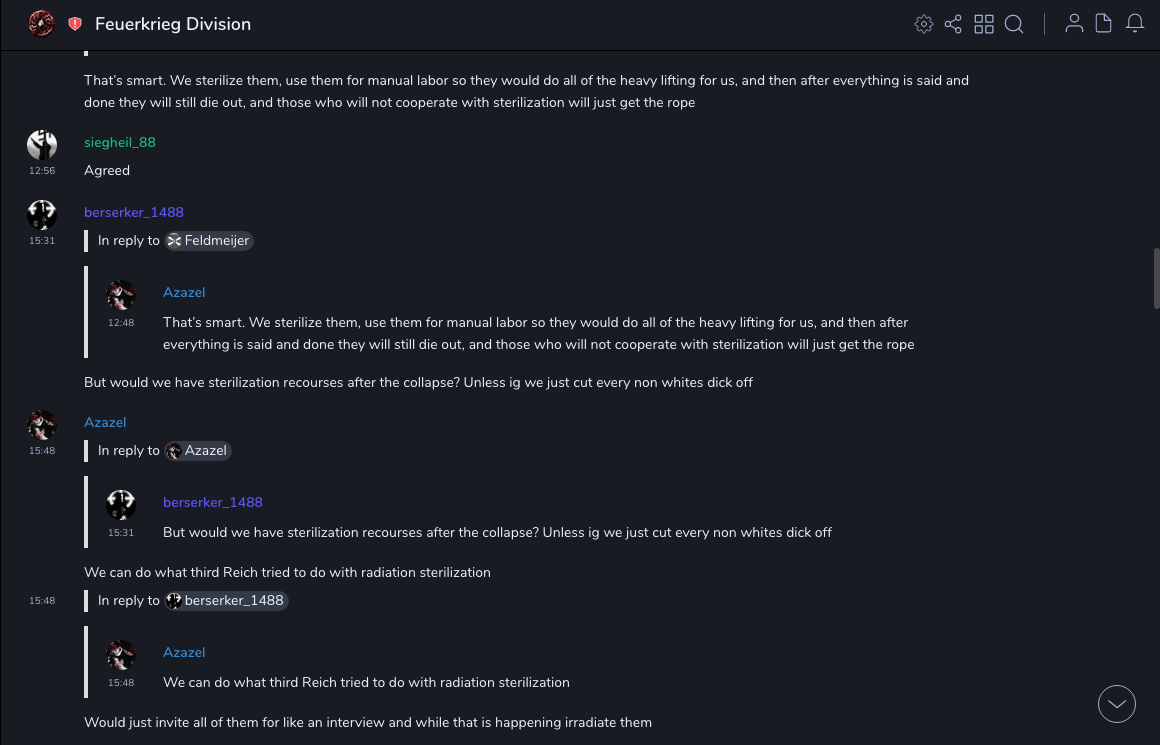Click the 12:48 timestamp in the quoted message
Screen dimensions: 1160x745
tap(121, 323)
